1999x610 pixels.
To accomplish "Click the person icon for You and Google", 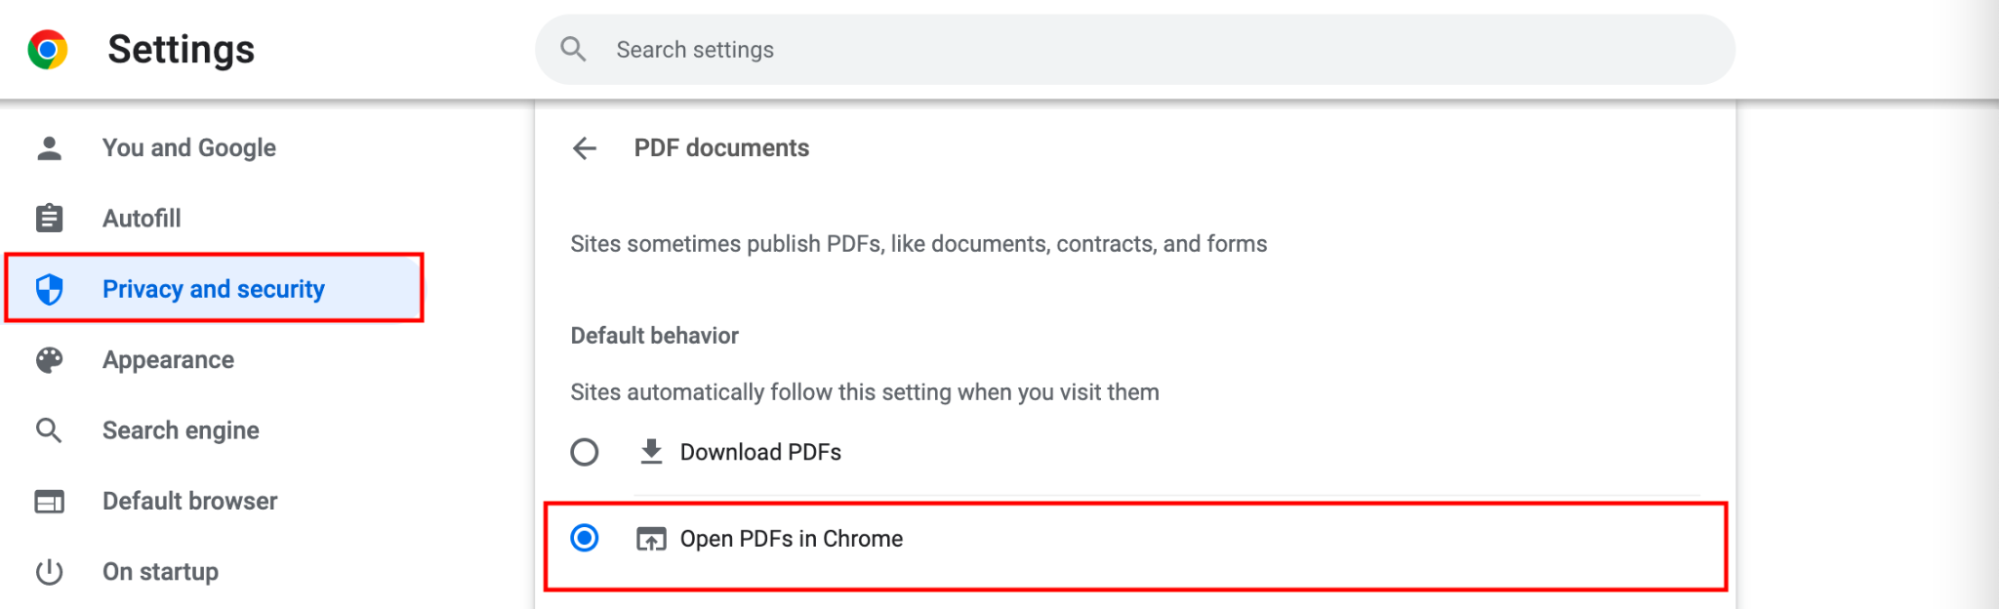I will [49, 148].
